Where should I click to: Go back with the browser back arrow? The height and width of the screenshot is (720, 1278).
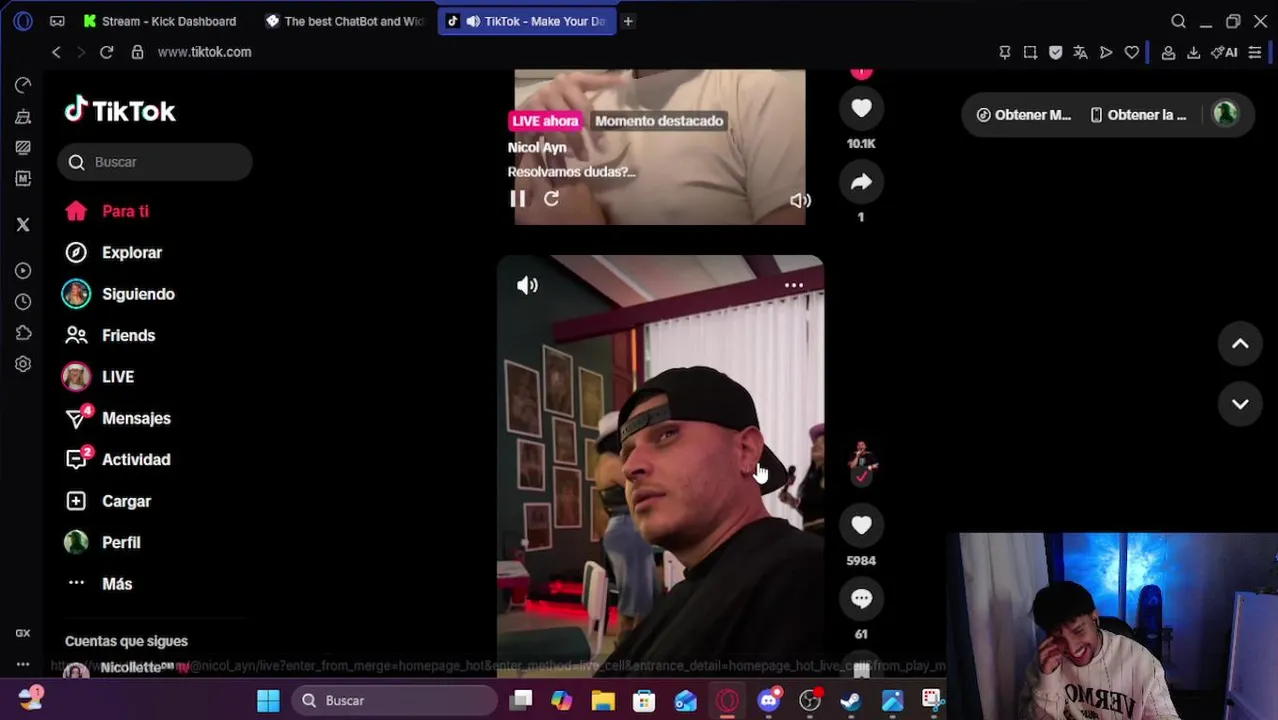click(x=56, y=52)
